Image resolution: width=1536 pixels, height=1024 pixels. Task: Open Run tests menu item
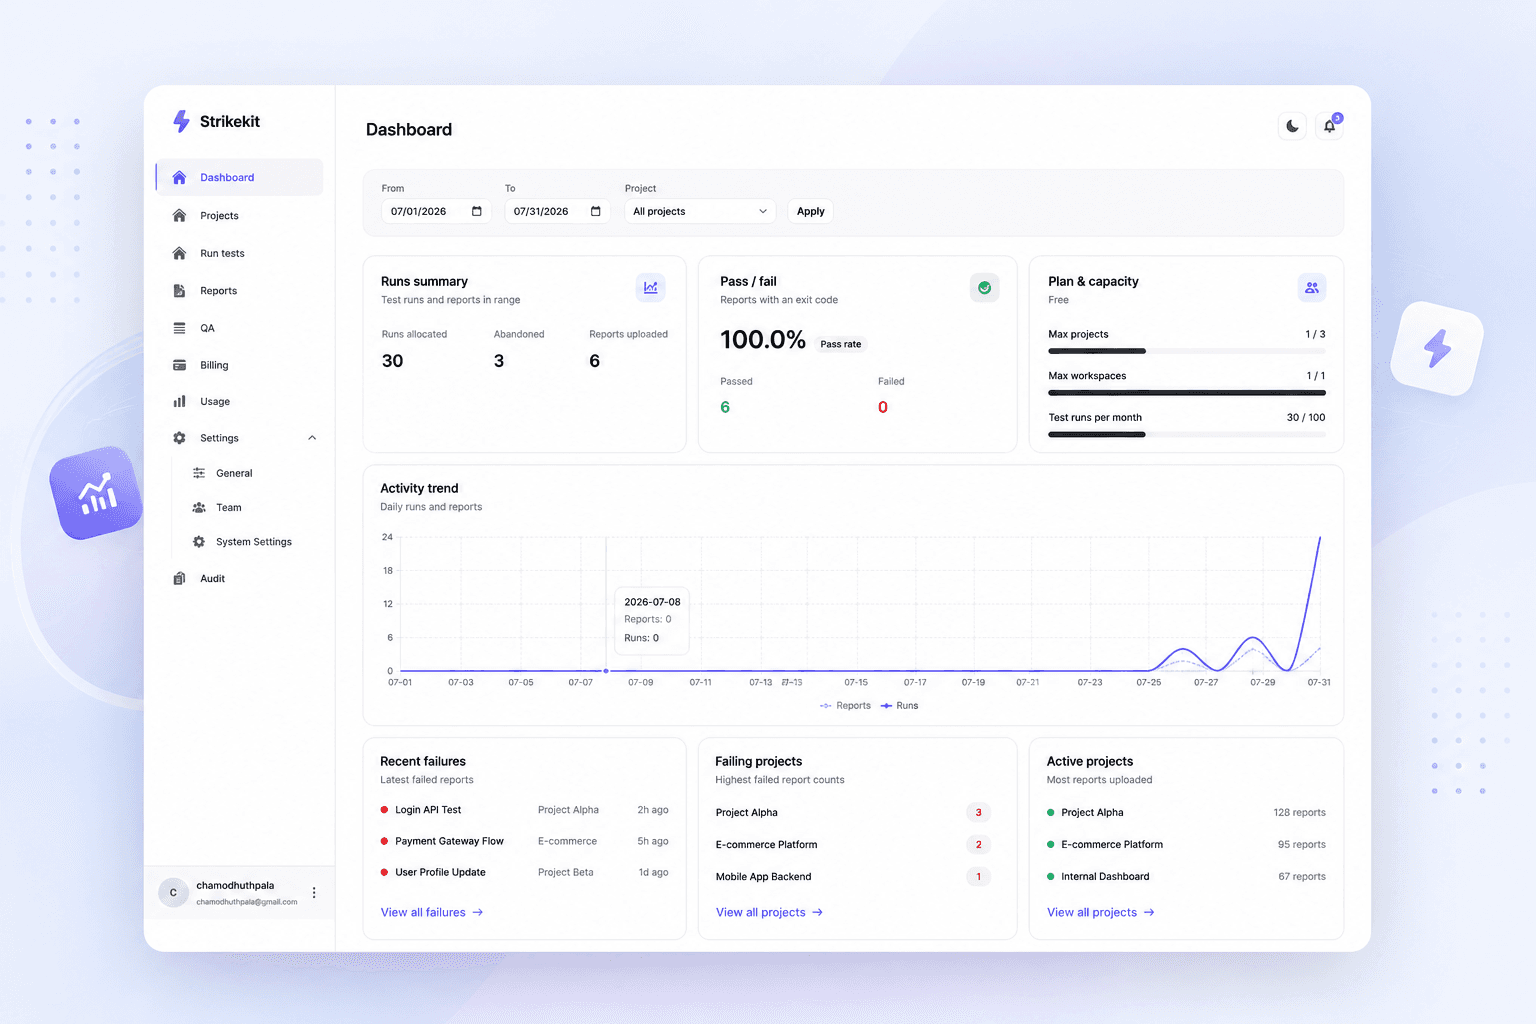(239, 253)
